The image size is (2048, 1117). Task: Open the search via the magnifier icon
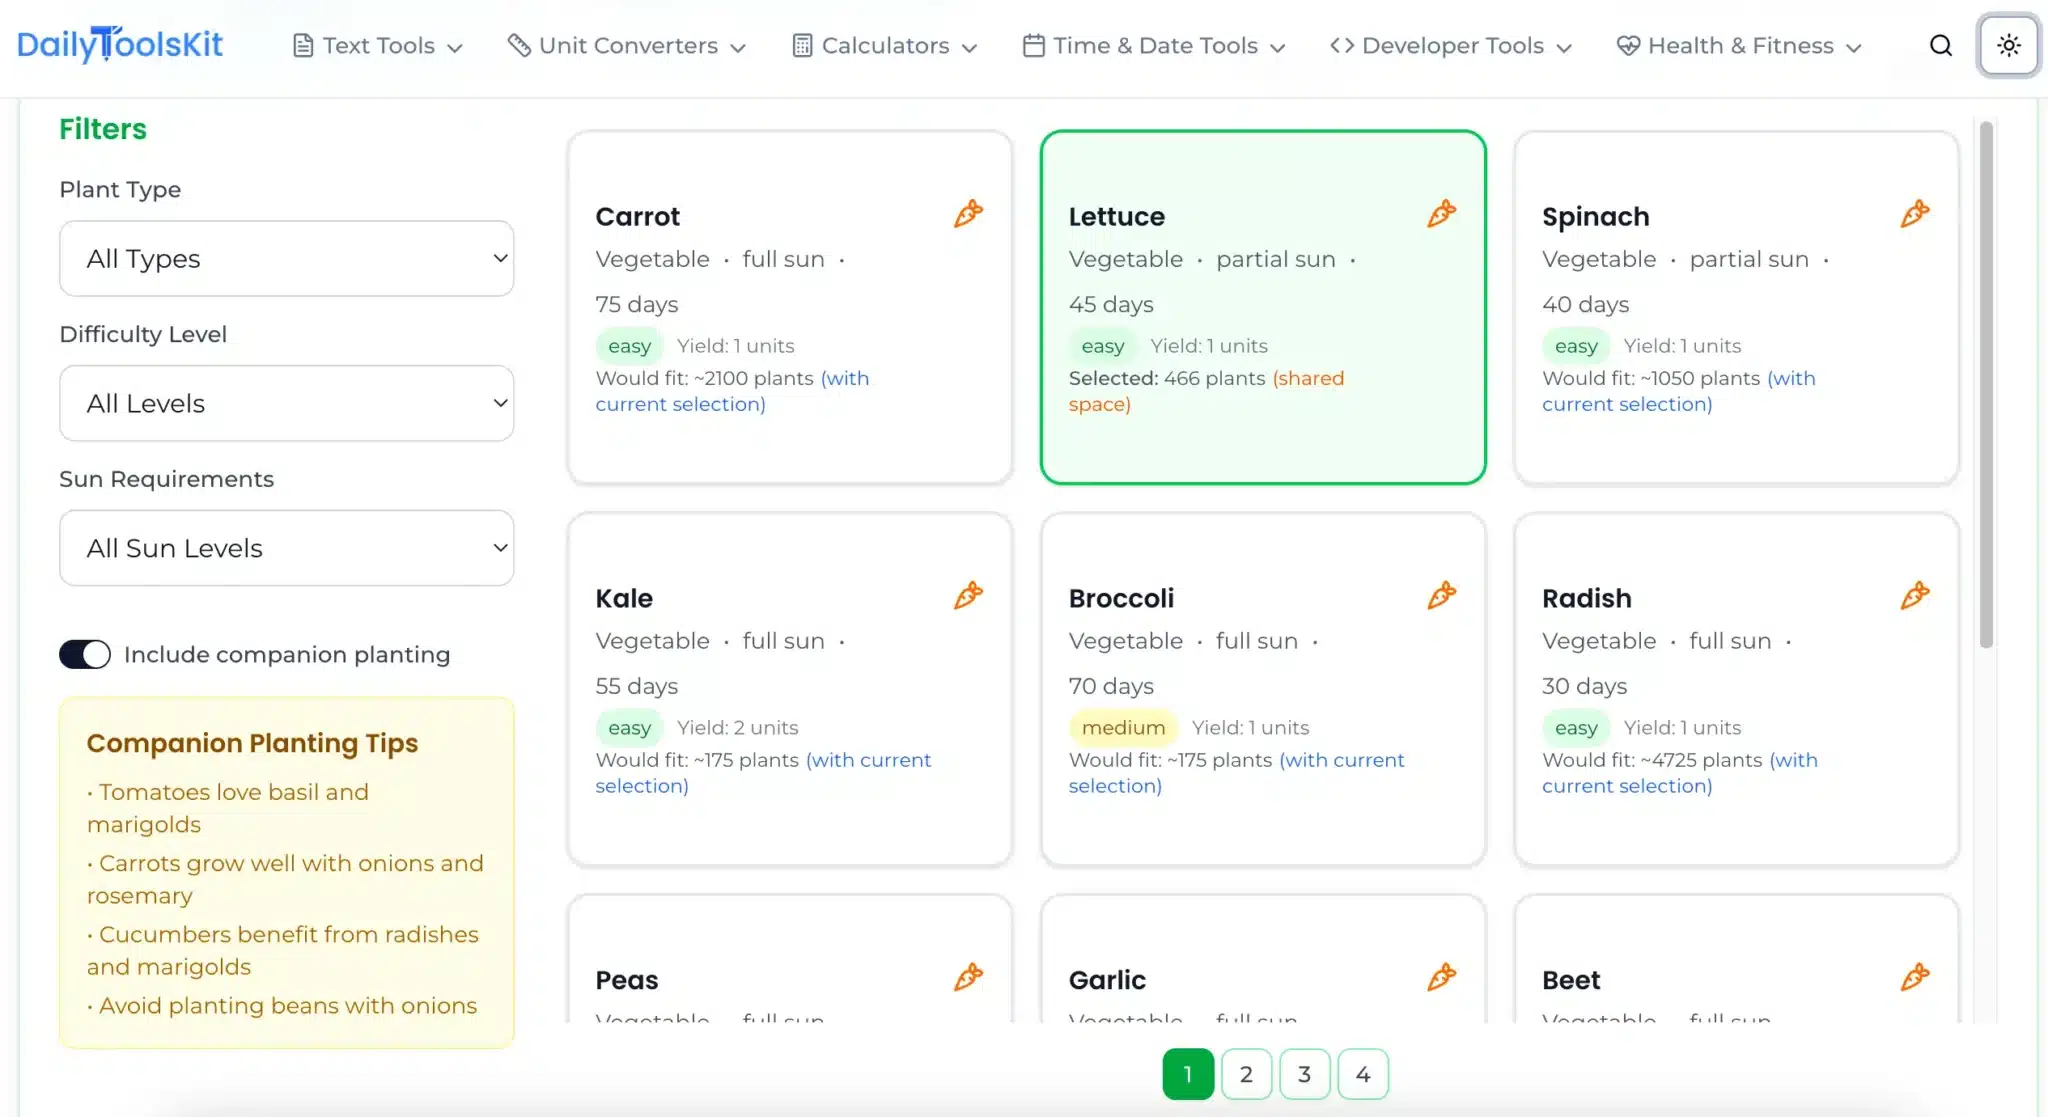click(x=1940, y=45)
